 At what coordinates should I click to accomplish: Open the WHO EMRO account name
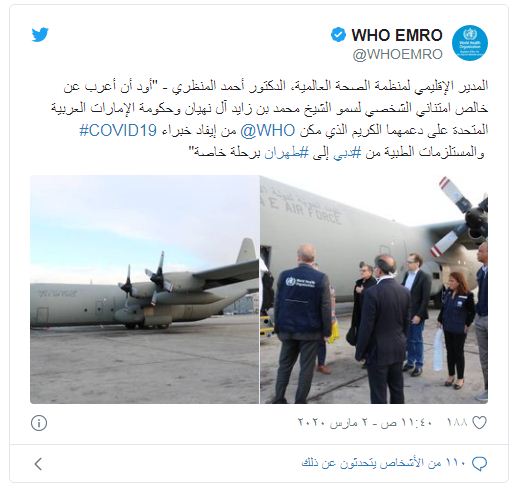397,35
